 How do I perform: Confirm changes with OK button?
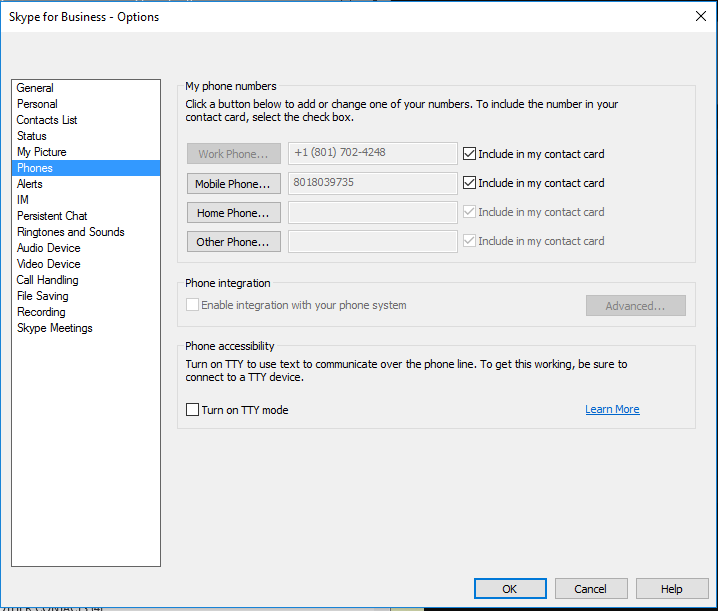510,589
